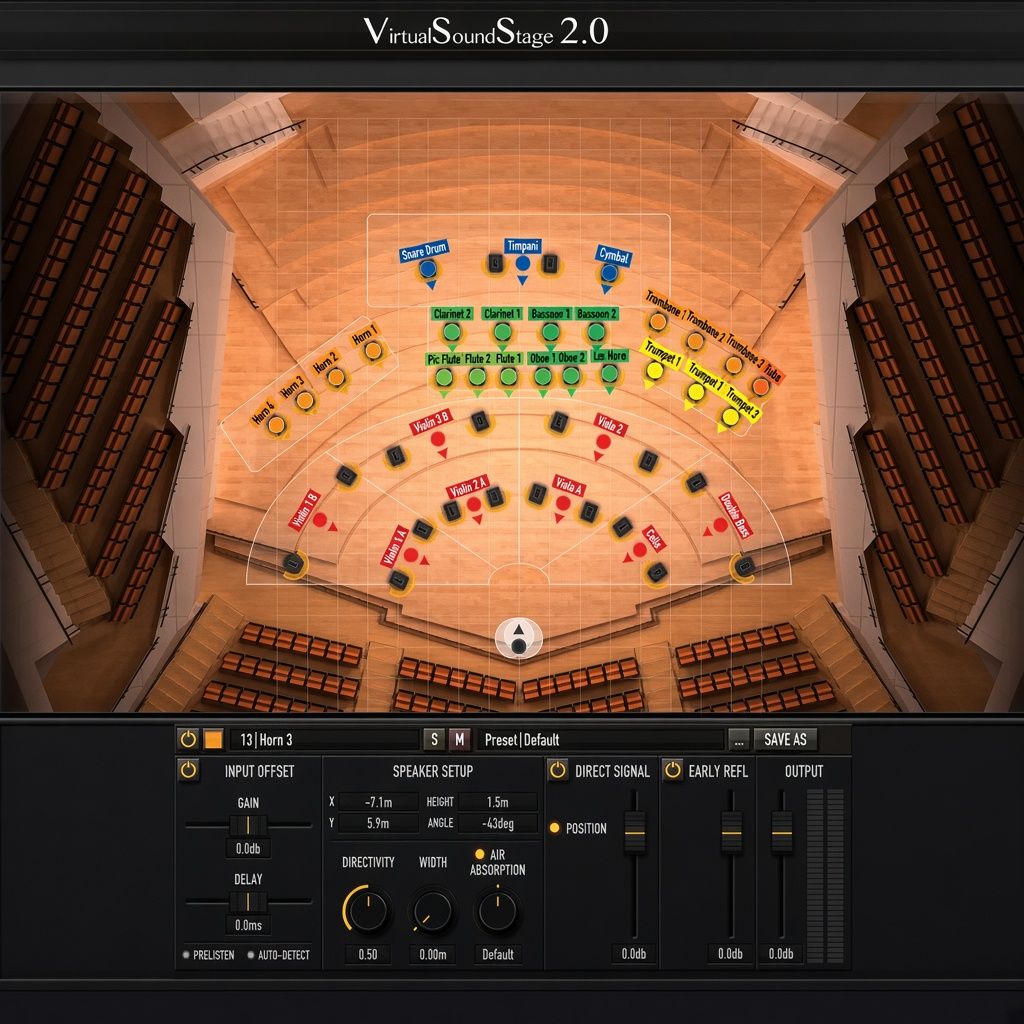The image size is (1024, 1024).
Task: Select the Viola A marker
Action: coord(563,503)
